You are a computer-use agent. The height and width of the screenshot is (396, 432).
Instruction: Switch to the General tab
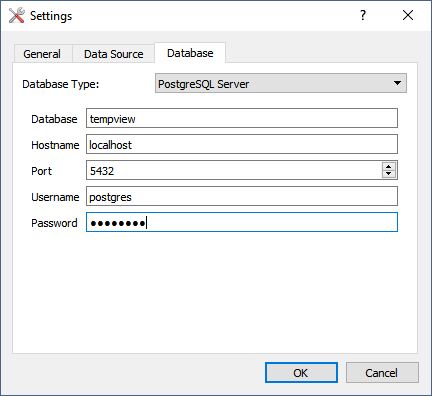(42, 54)
